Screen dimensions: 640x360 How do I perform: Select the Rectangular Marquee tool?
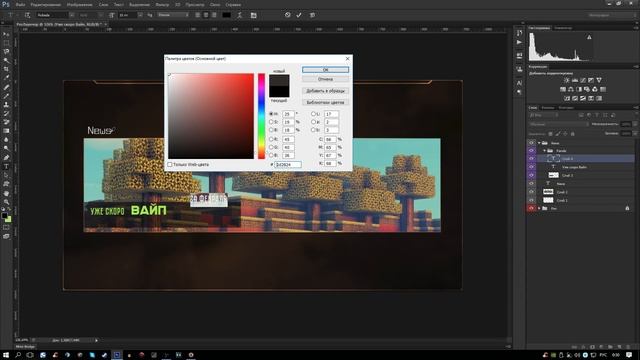6,43
